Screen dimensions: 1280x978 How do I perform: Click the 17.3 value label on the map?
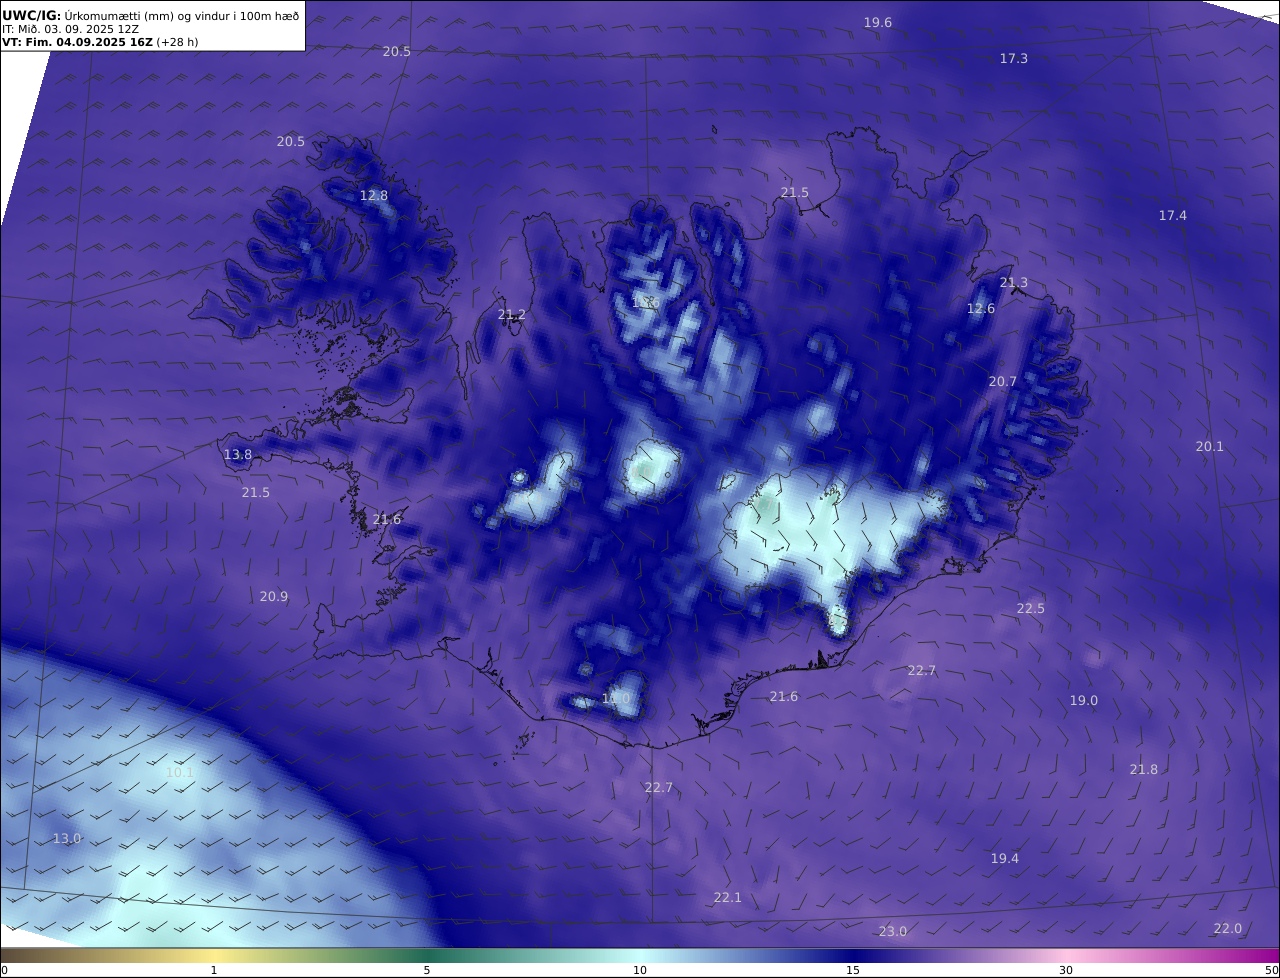pyautogui.click(x=1014, y=59)
